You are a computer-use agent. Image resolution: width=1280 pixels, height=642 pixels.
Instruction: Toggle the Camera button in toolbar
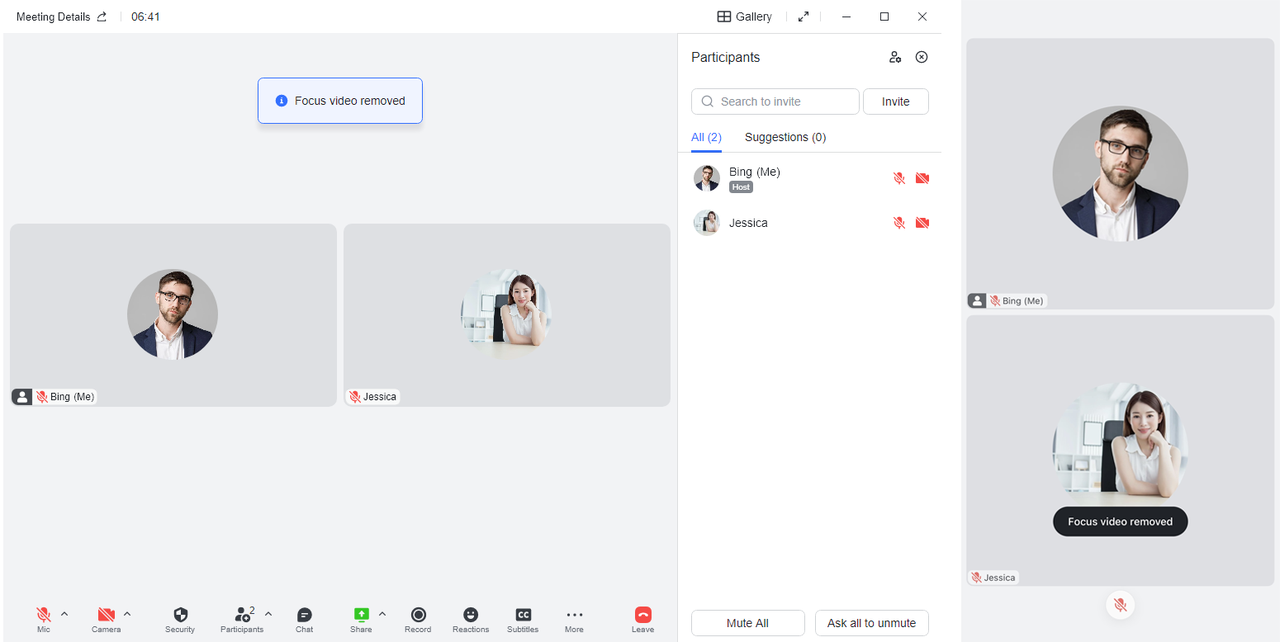click(106, 615)
